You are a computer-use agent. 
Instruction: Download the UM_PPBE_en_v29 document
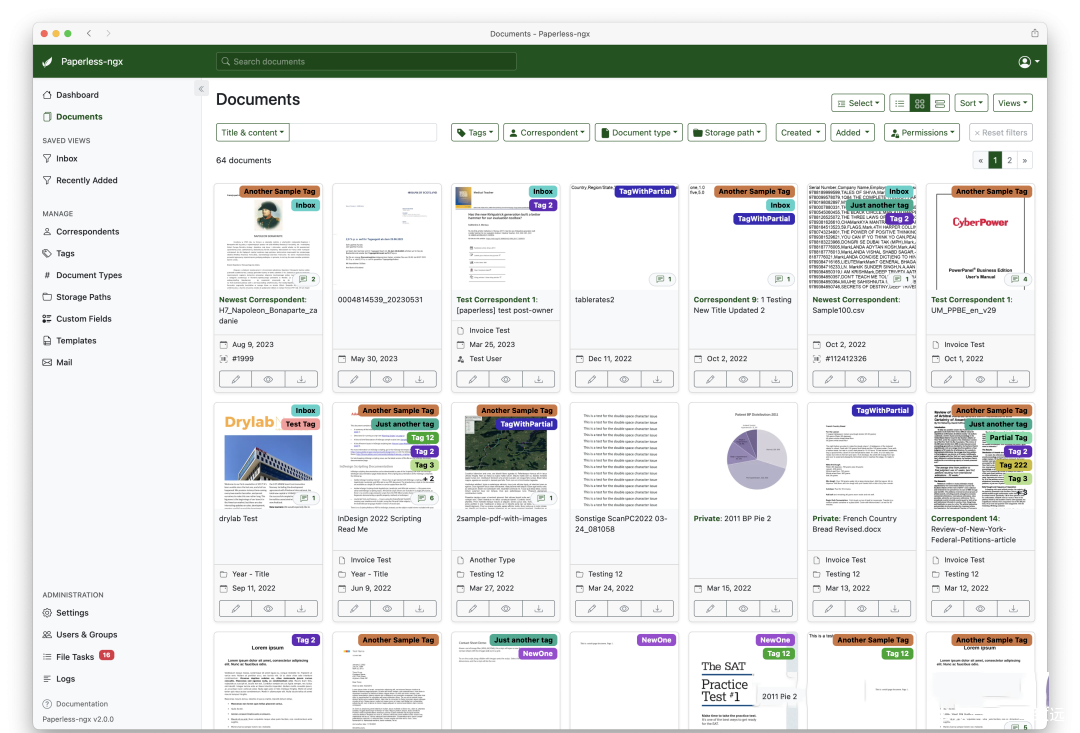coord(1013,380)
